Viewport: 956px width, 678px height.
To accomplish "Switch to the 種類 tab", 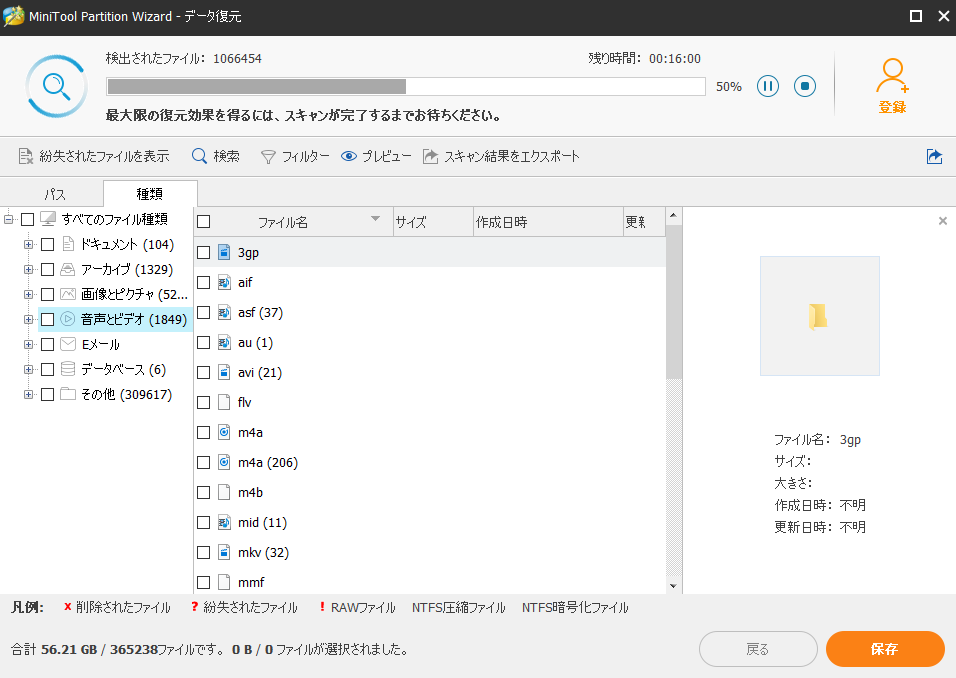I will point(150,194).
